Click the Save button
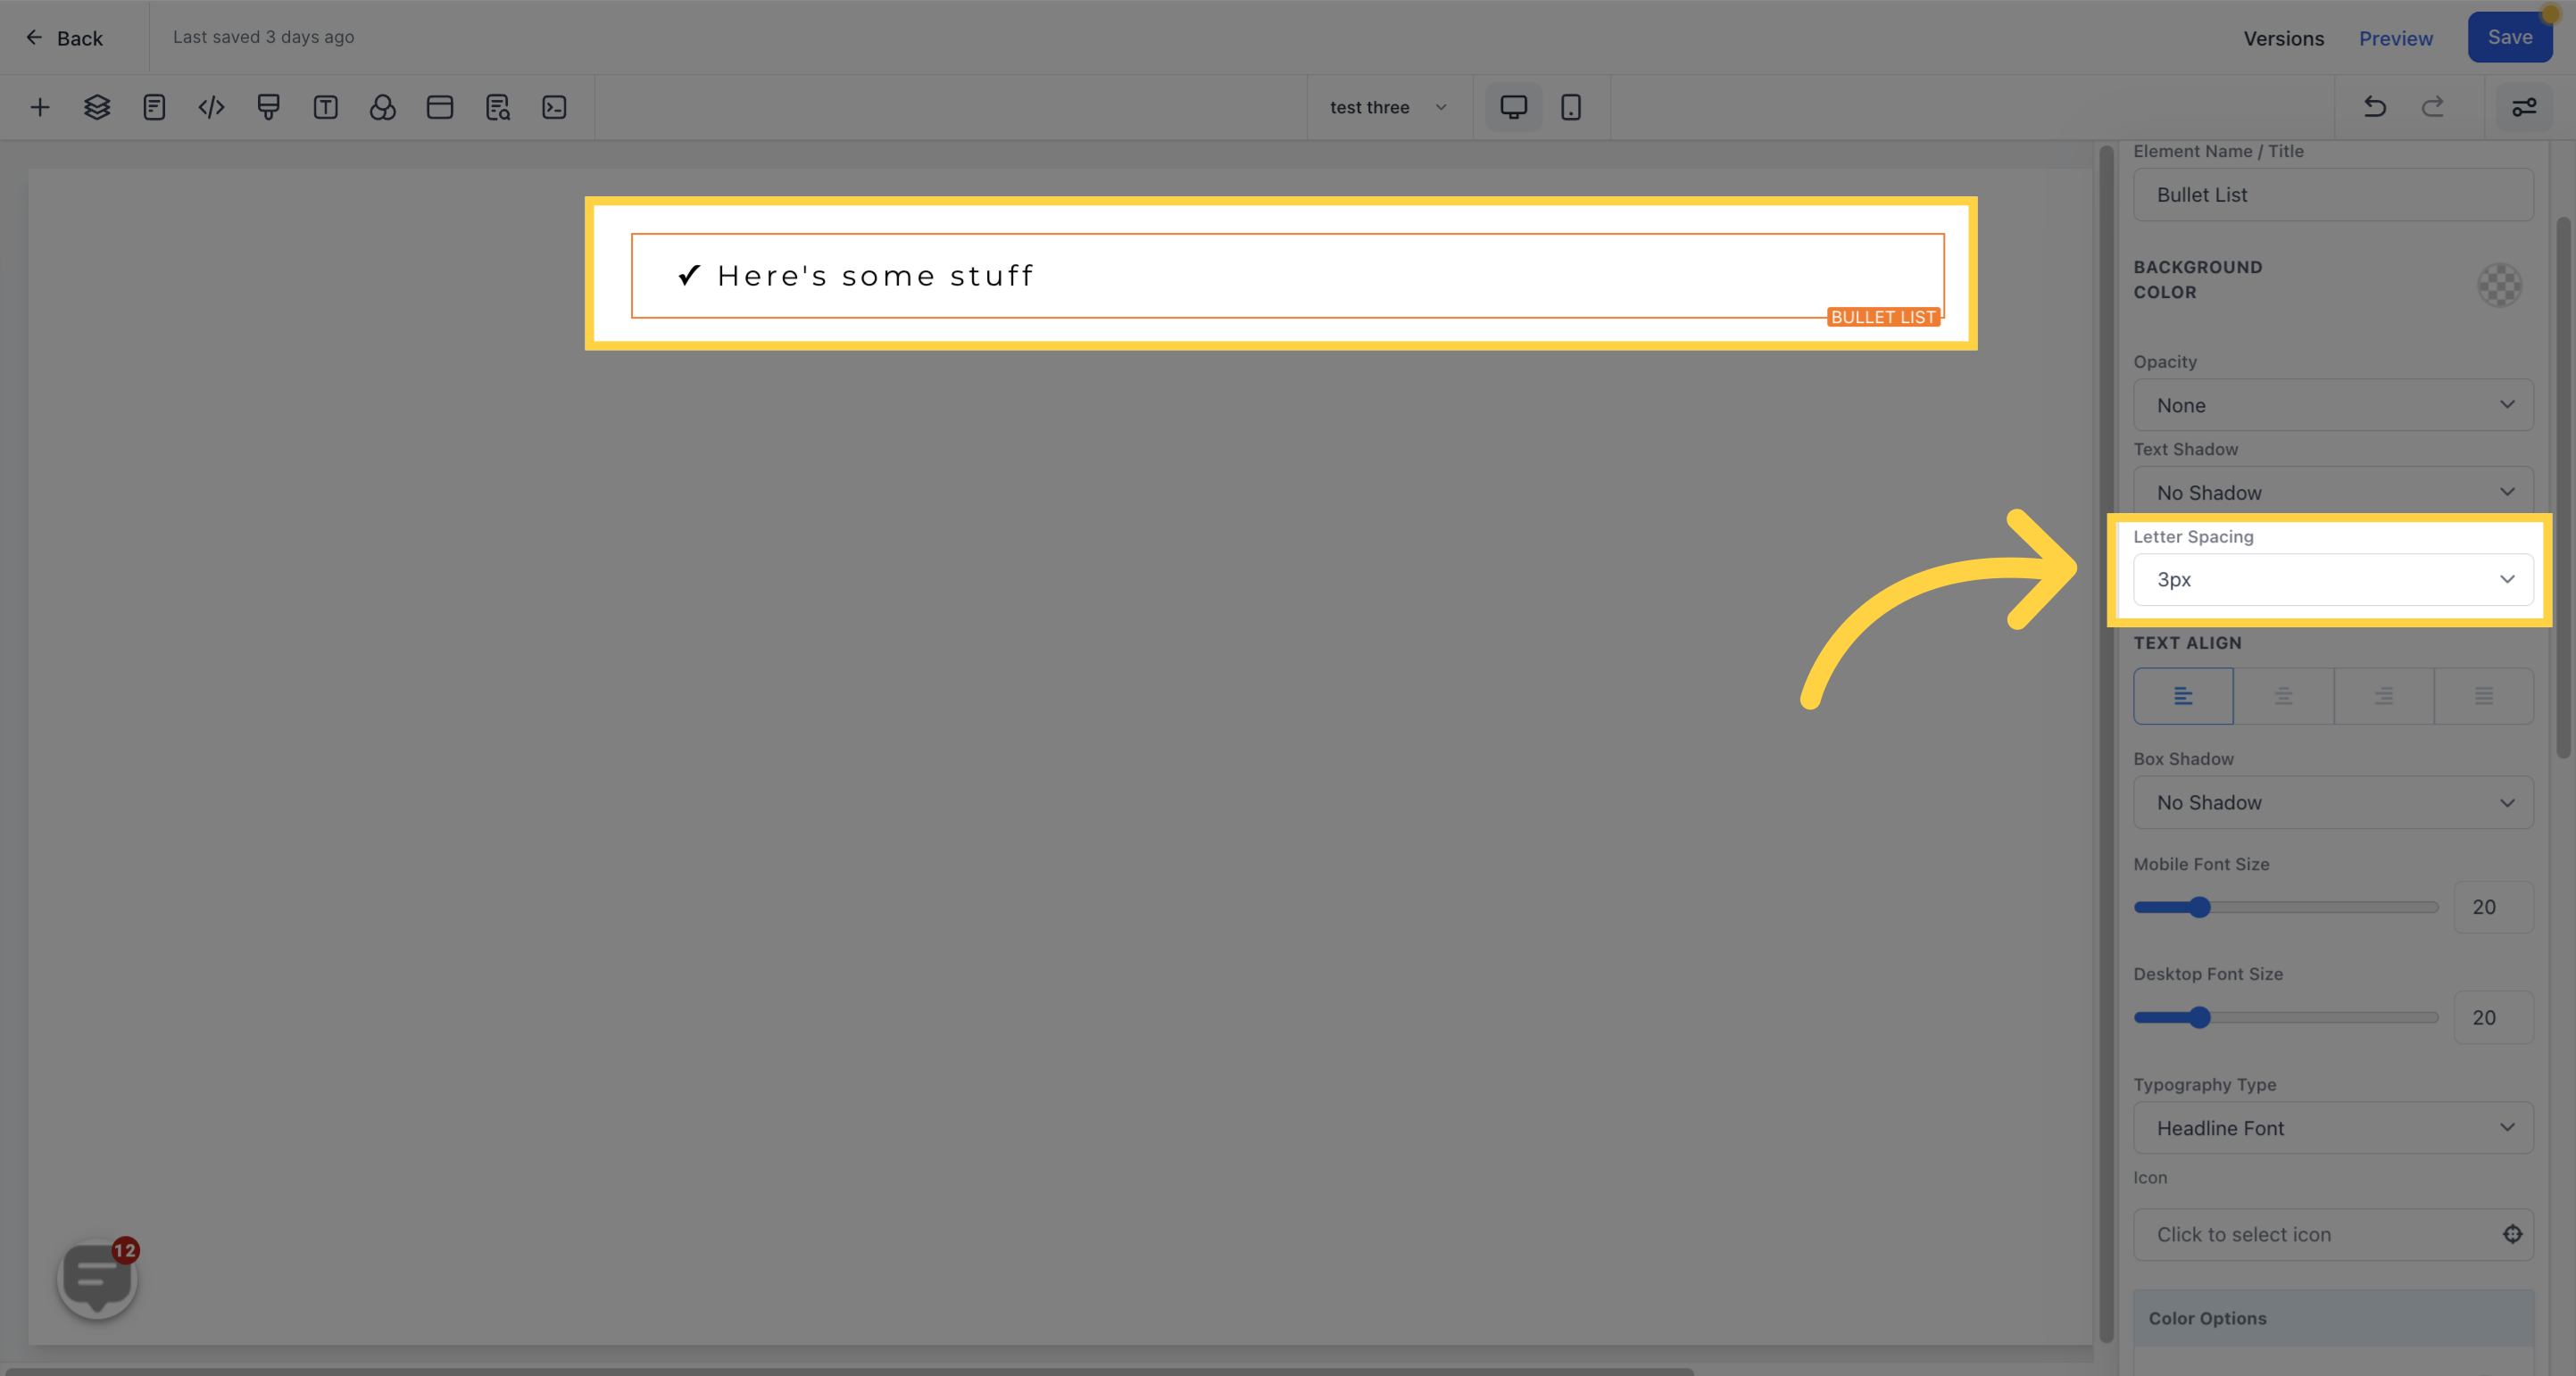2576x1376 pixels. [2510, 37]
